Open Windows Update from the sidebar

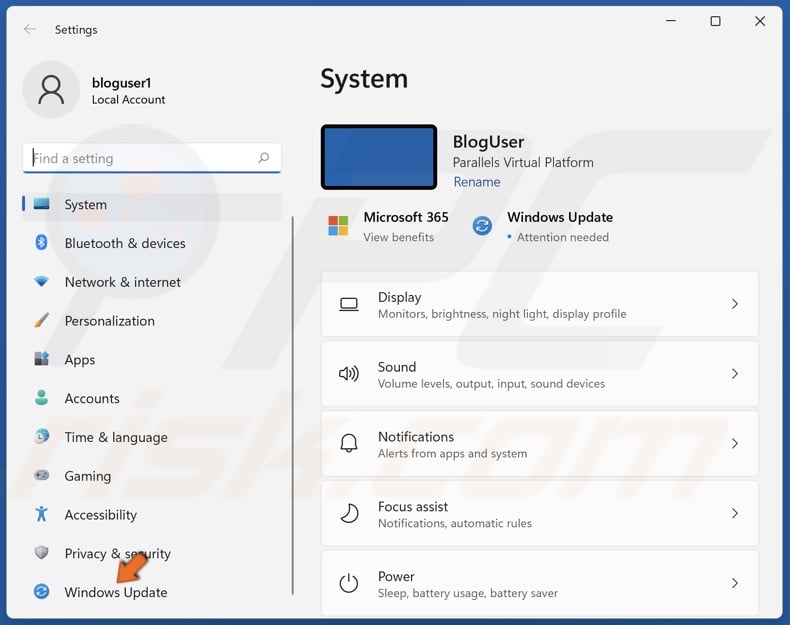tap(152, 592)
